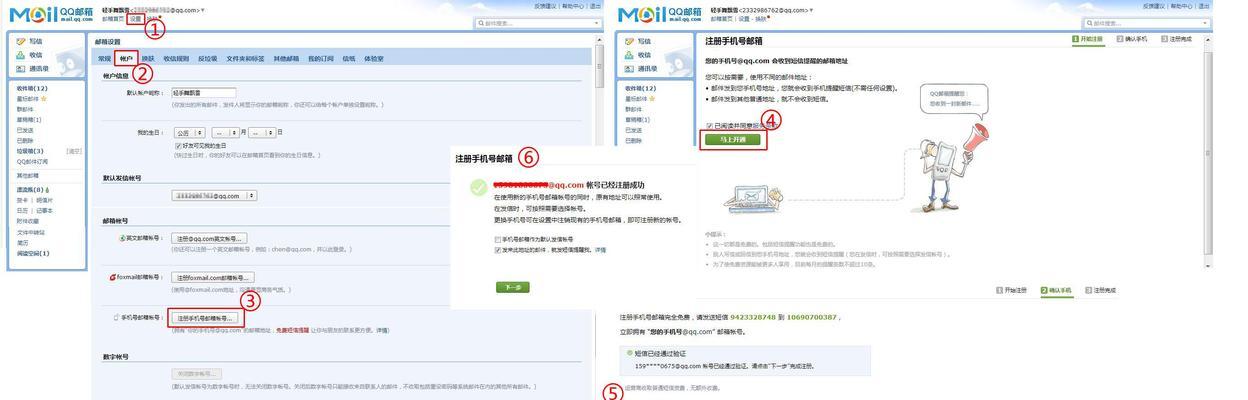
Task: Click the icon beside 英文邮箱帐号 label
Action: click(x=122, y=238)
